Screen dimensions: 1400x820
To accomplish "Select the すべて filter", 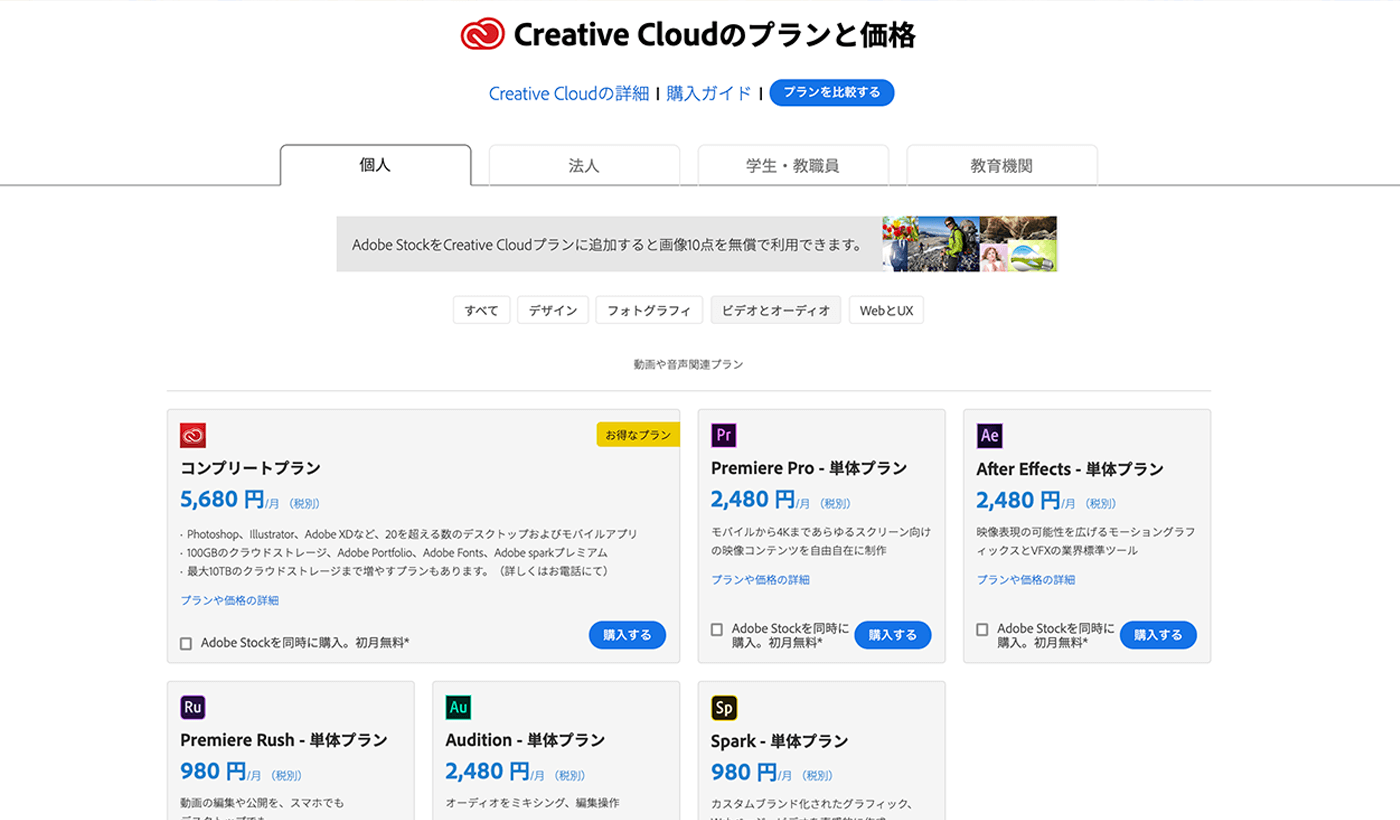I will (482, 310).
